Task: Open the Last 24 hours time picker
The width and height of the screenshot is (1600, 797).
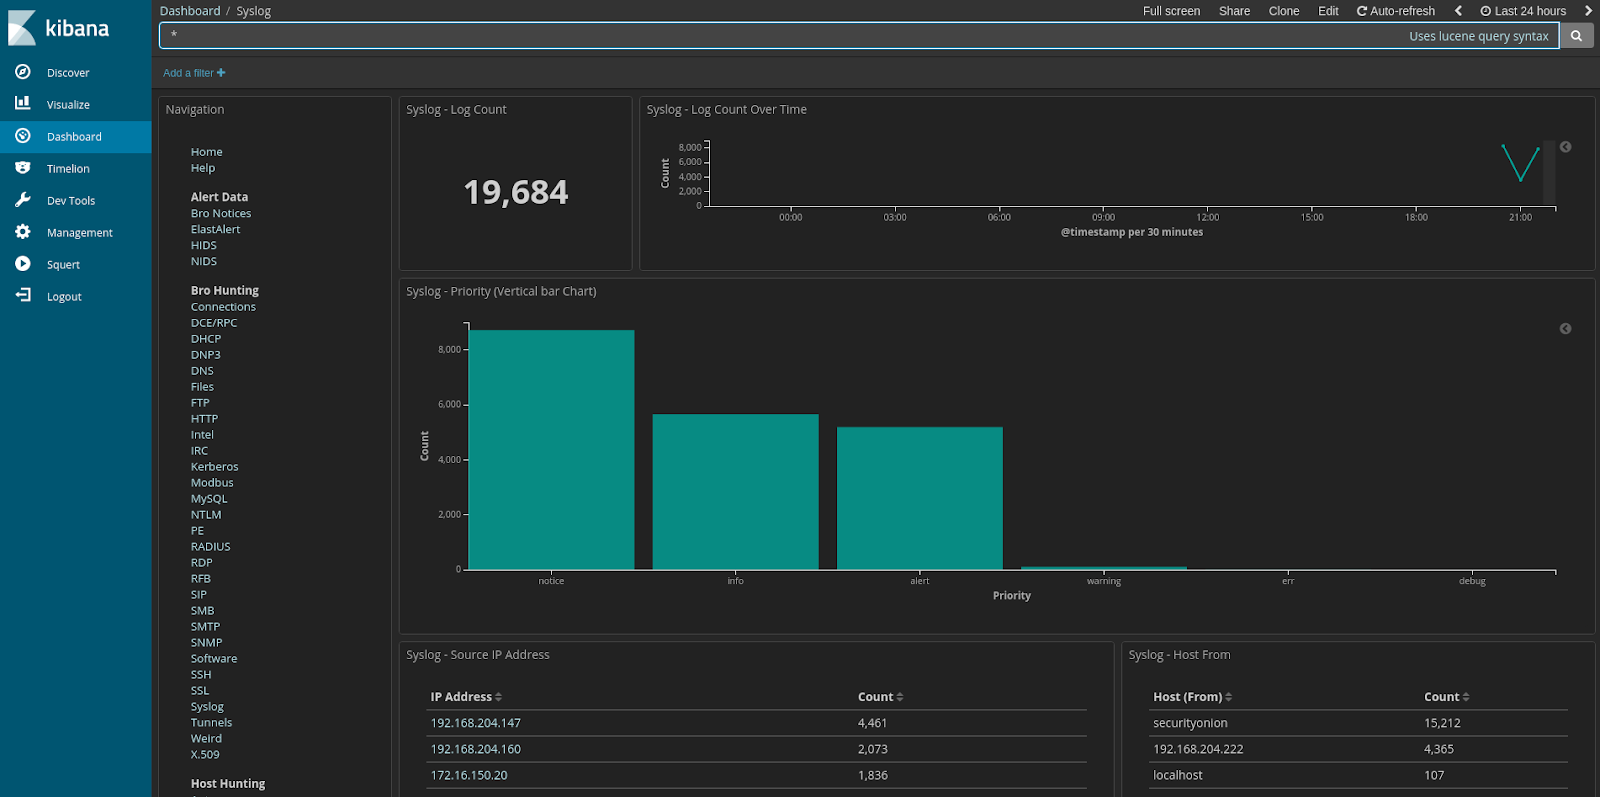Action: 1523,11
